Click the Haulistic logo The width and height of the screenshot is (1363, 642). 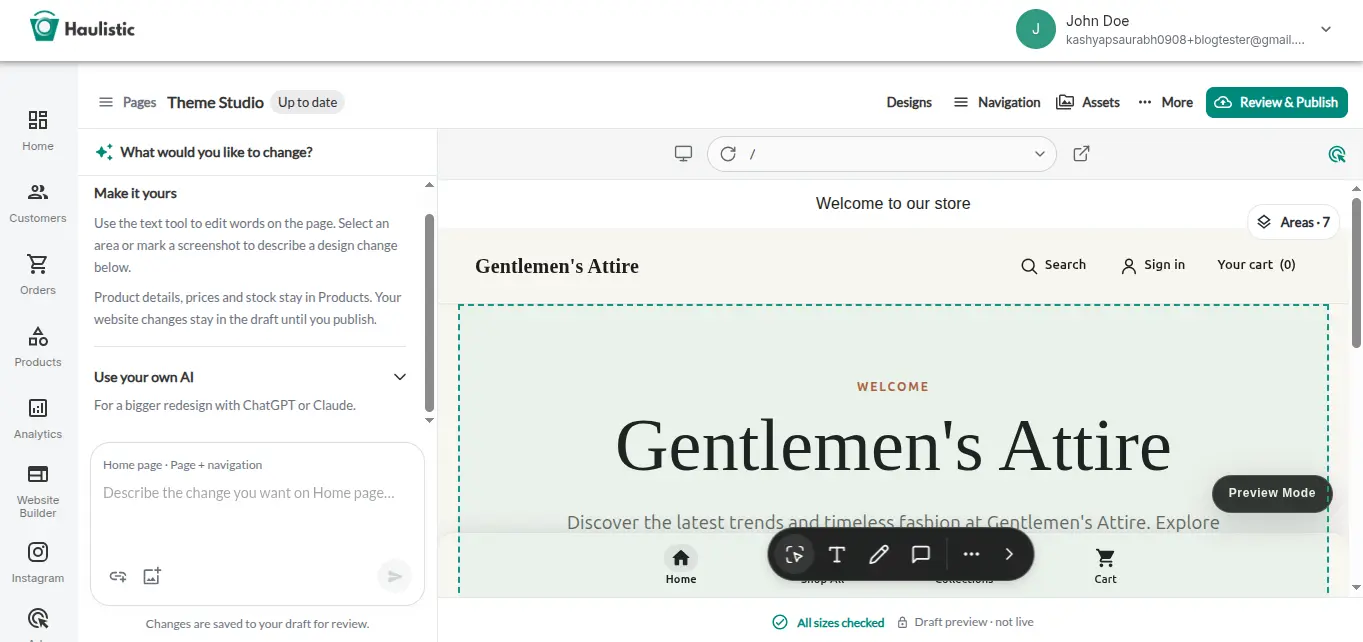click(x=82, y=27)
